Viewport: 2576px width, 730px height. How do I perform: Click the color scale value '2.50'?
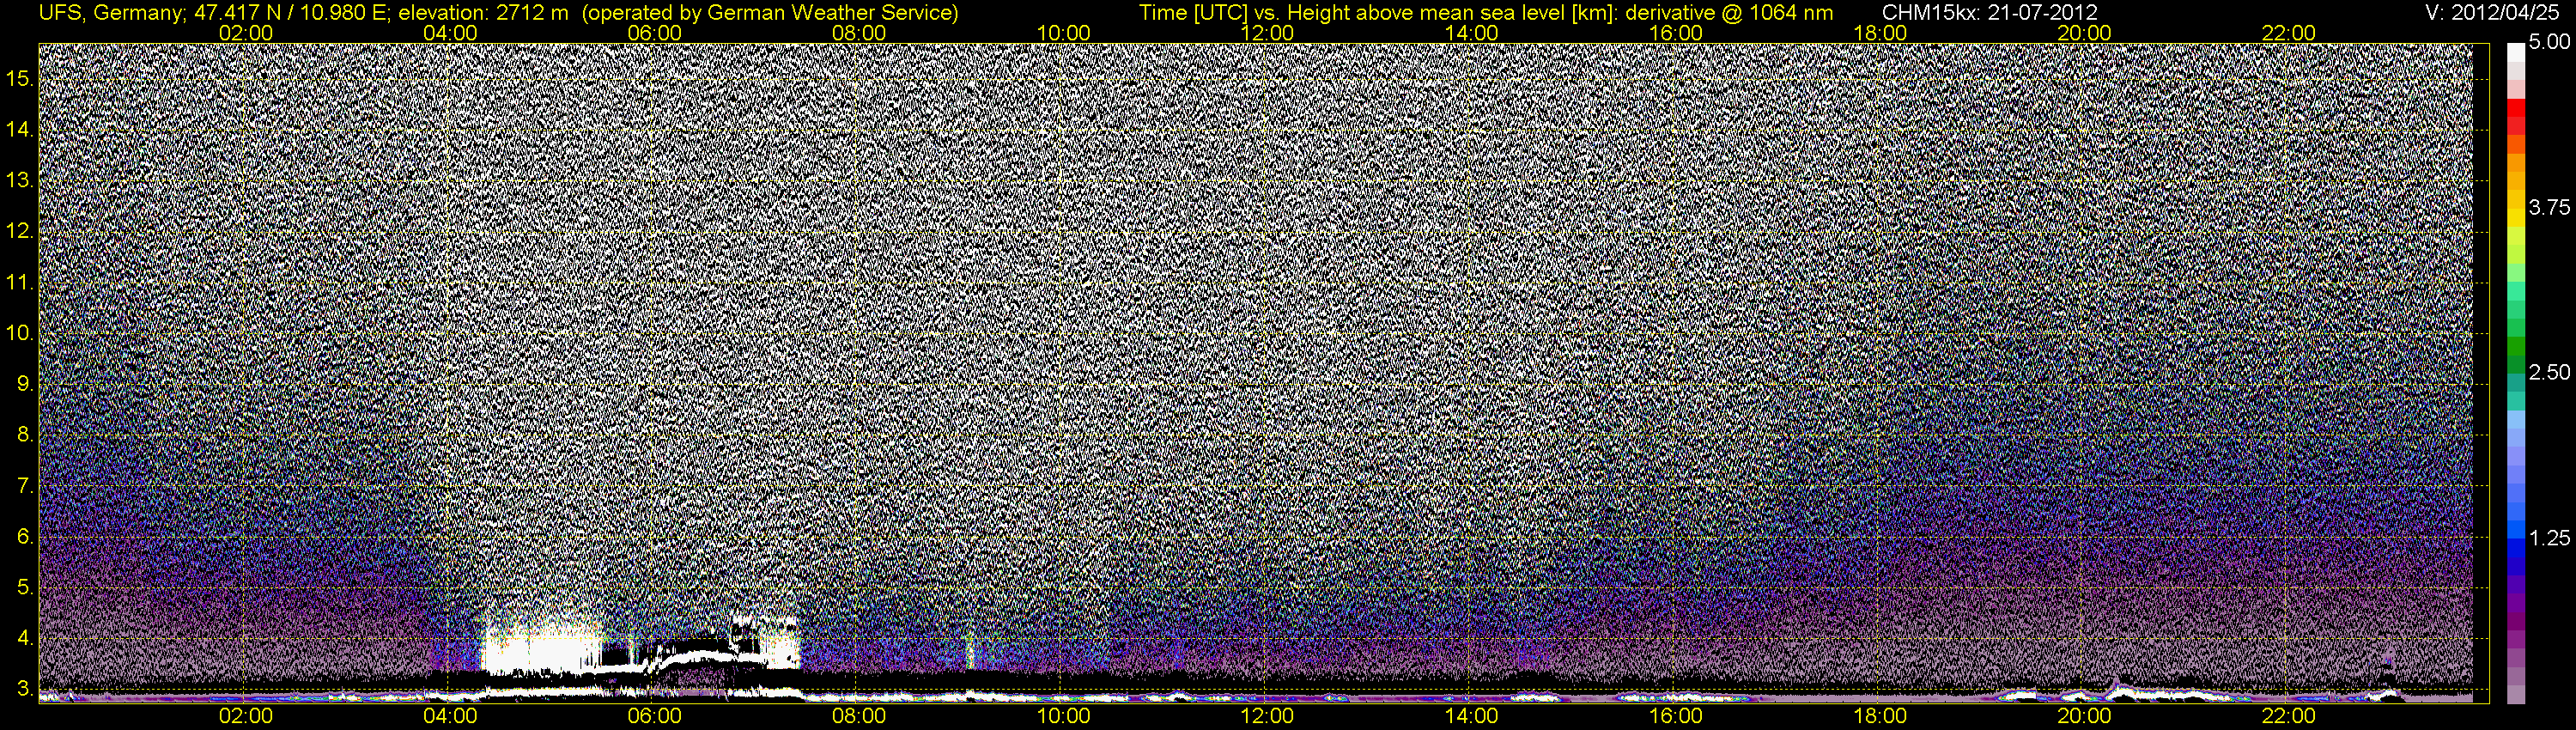coord(2549,373)
